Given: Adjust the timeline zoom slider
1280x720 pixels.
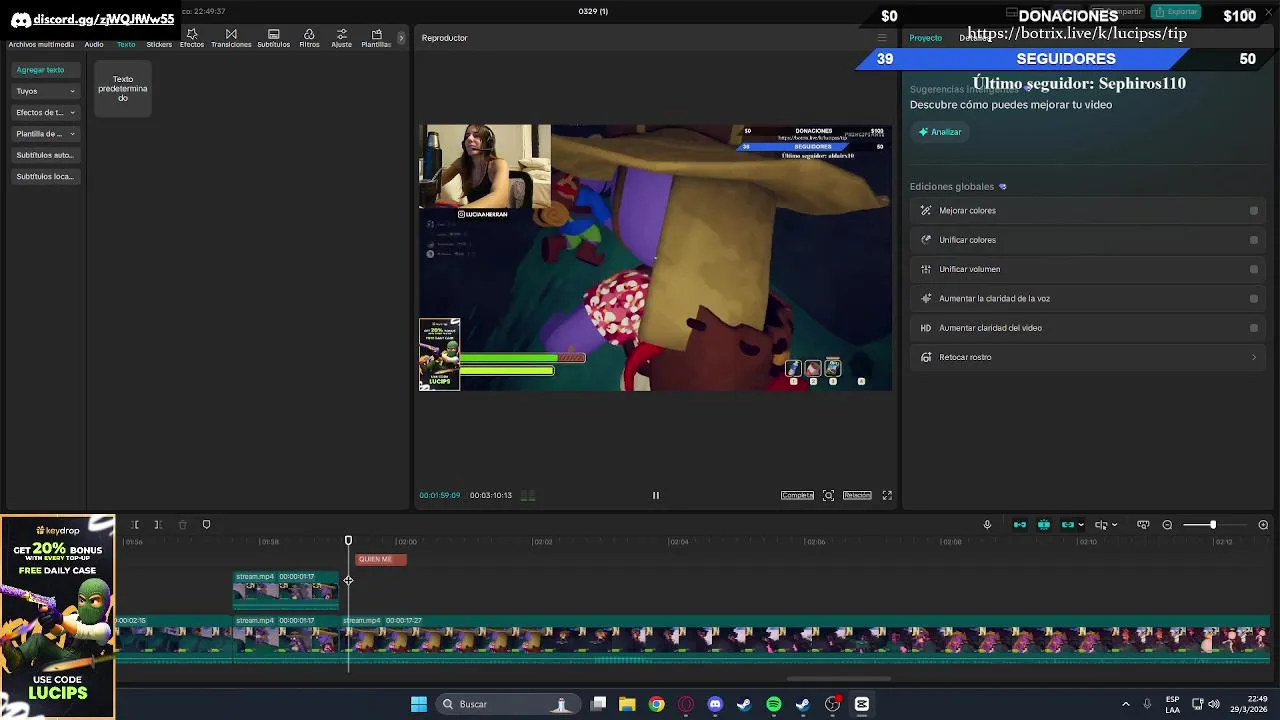Looking at the screenshot, I should 1213,525.
